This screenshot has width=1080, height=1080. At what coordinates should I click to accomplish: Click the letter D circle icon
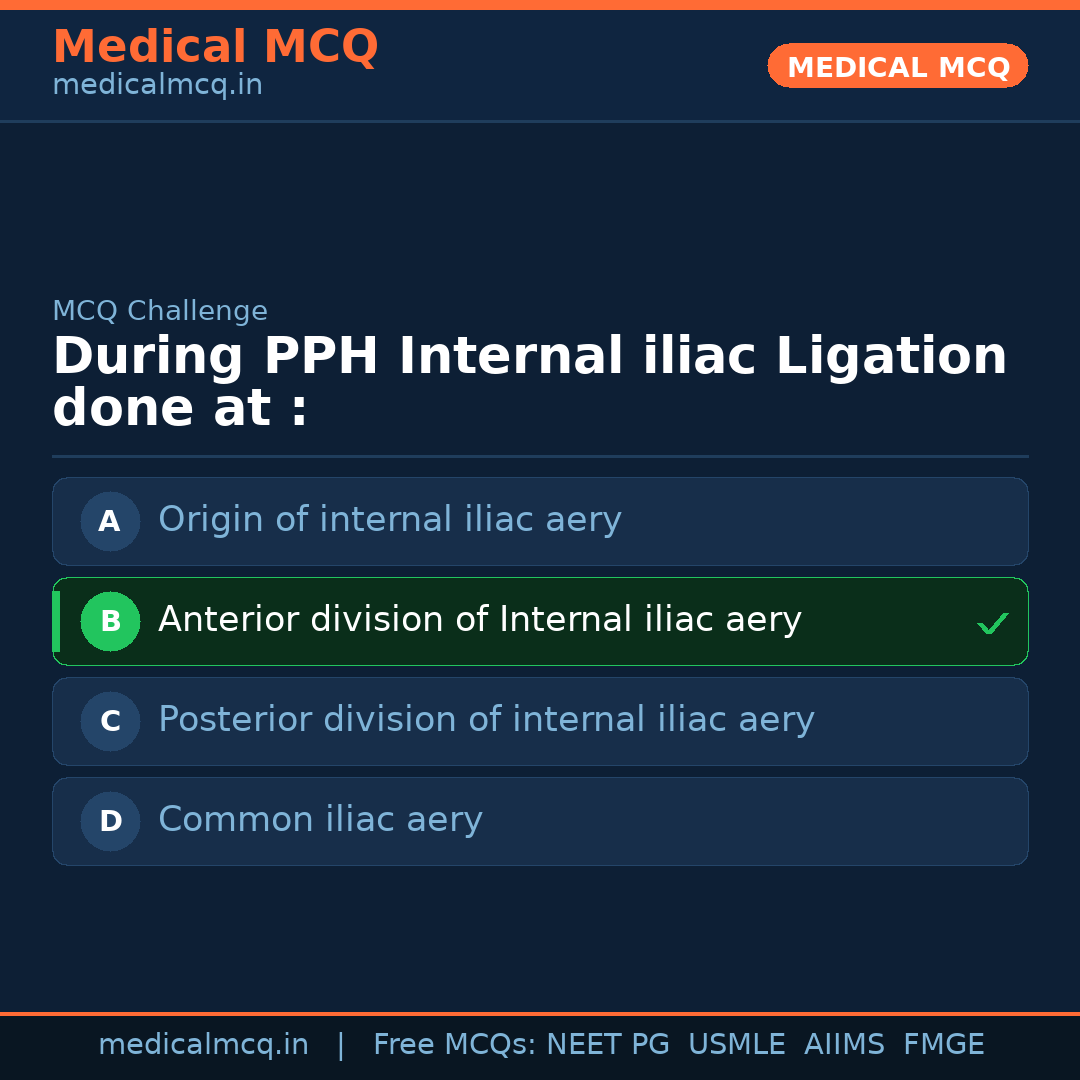(110, 821)
